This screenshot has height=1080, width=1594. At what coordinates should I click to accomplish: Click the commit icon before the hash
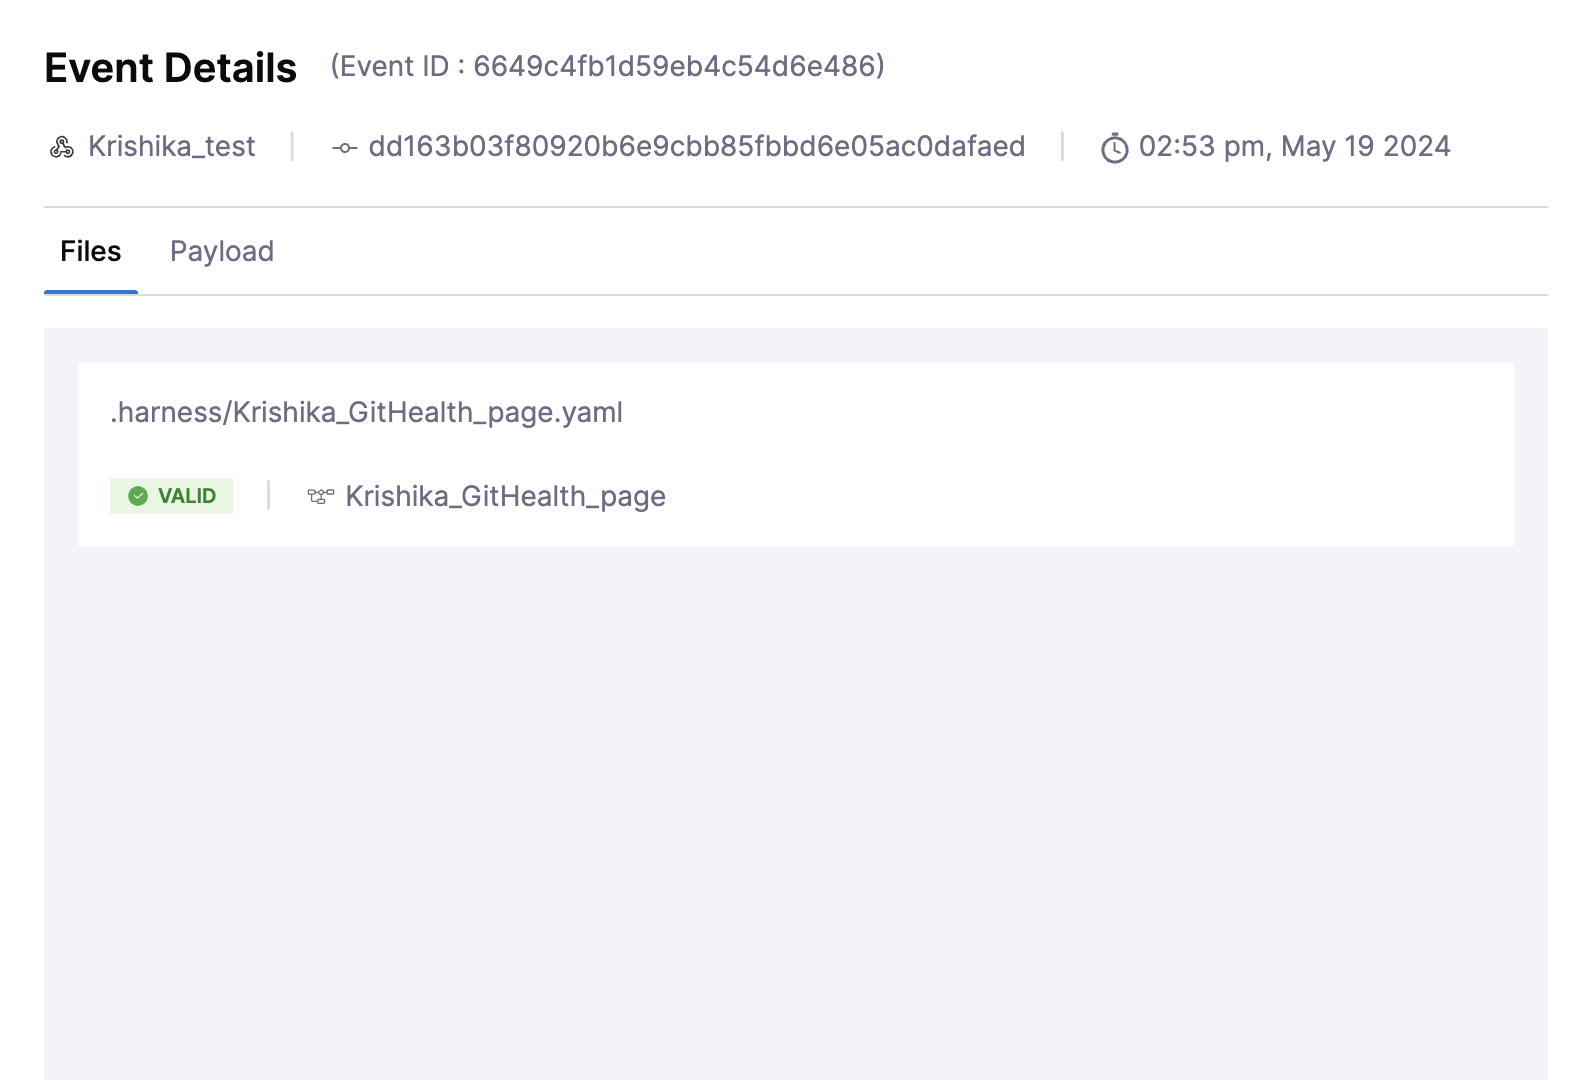[x=345, y=148]
